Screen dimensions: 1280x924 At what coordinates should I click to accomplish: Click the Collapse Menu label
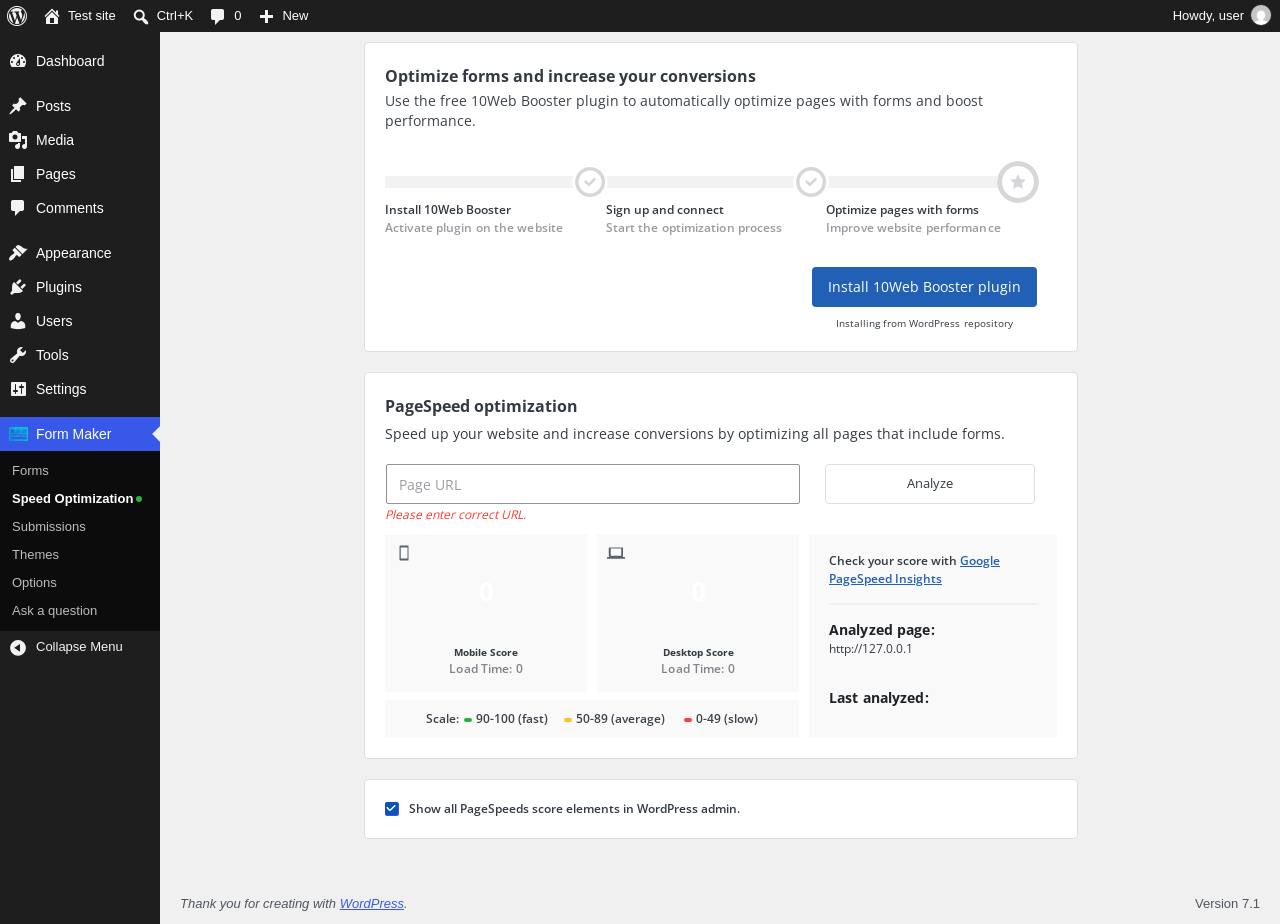(79, 647)
